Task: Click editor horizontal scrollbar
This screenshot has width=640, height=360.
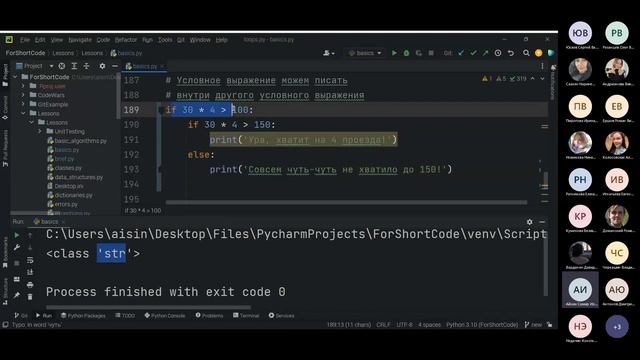Action: [x=346, y=202]
